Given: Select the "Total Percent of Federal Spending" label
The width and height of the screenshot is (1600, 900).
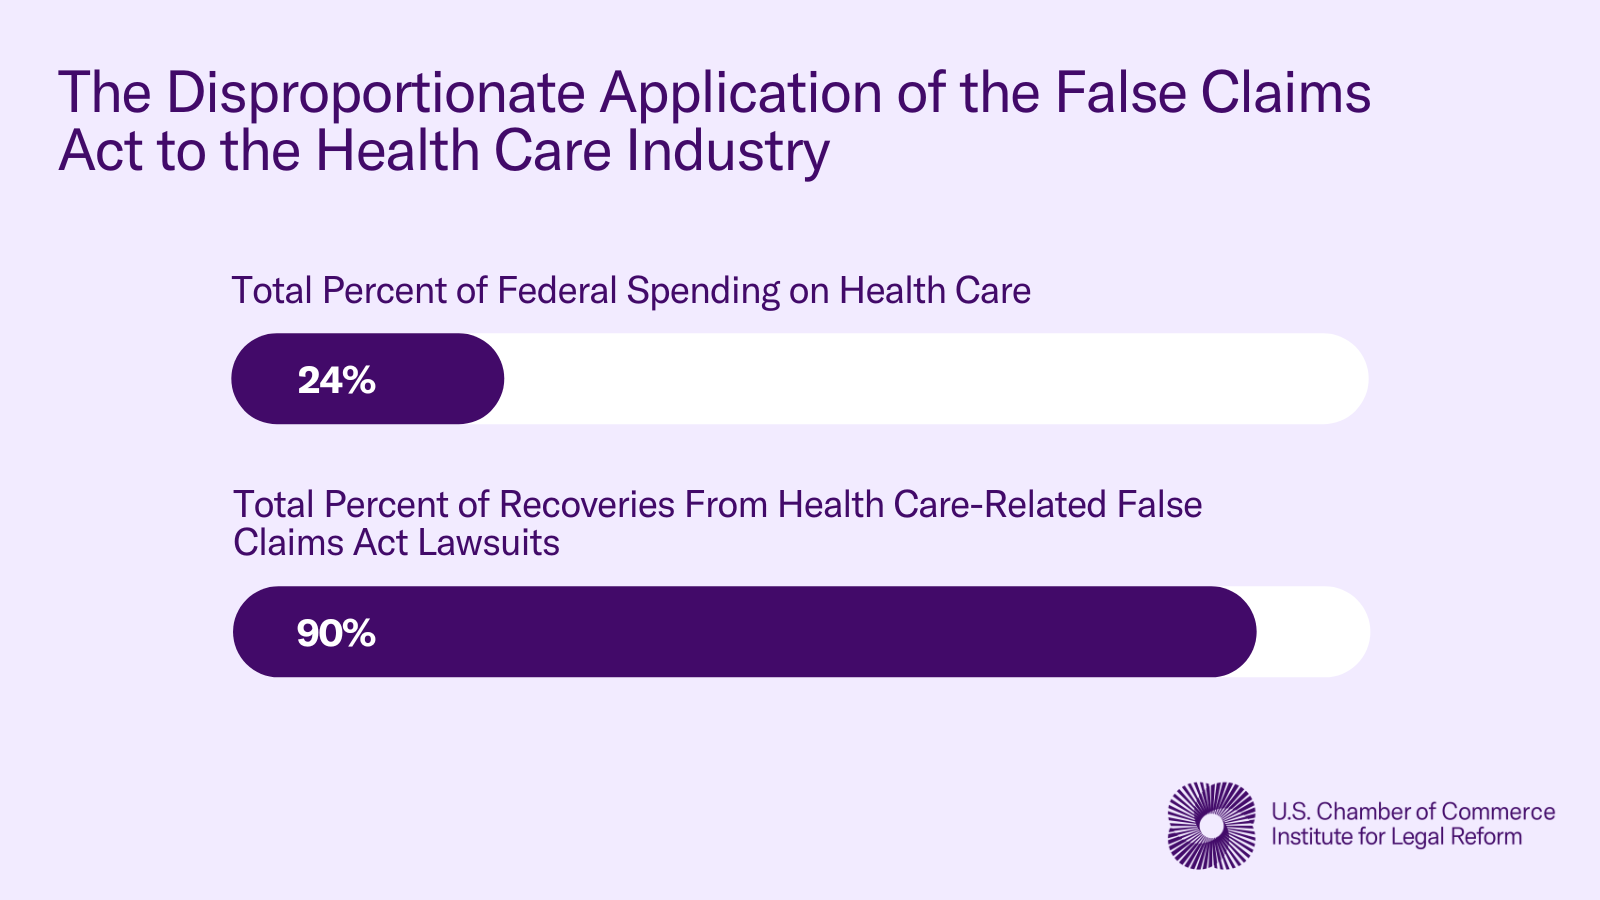Looking at the screenshot, I should pyautogui.click(x=505, y=291).
